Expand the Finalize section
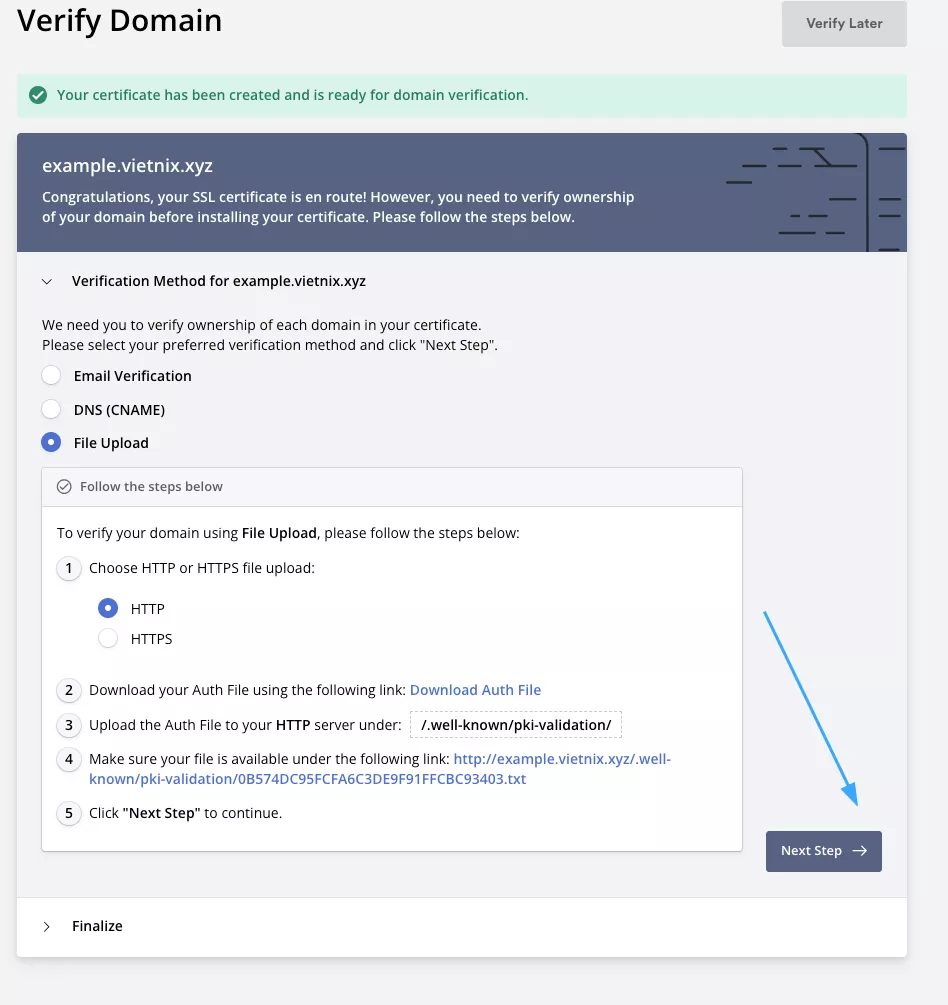 click(x=46, y=926)
